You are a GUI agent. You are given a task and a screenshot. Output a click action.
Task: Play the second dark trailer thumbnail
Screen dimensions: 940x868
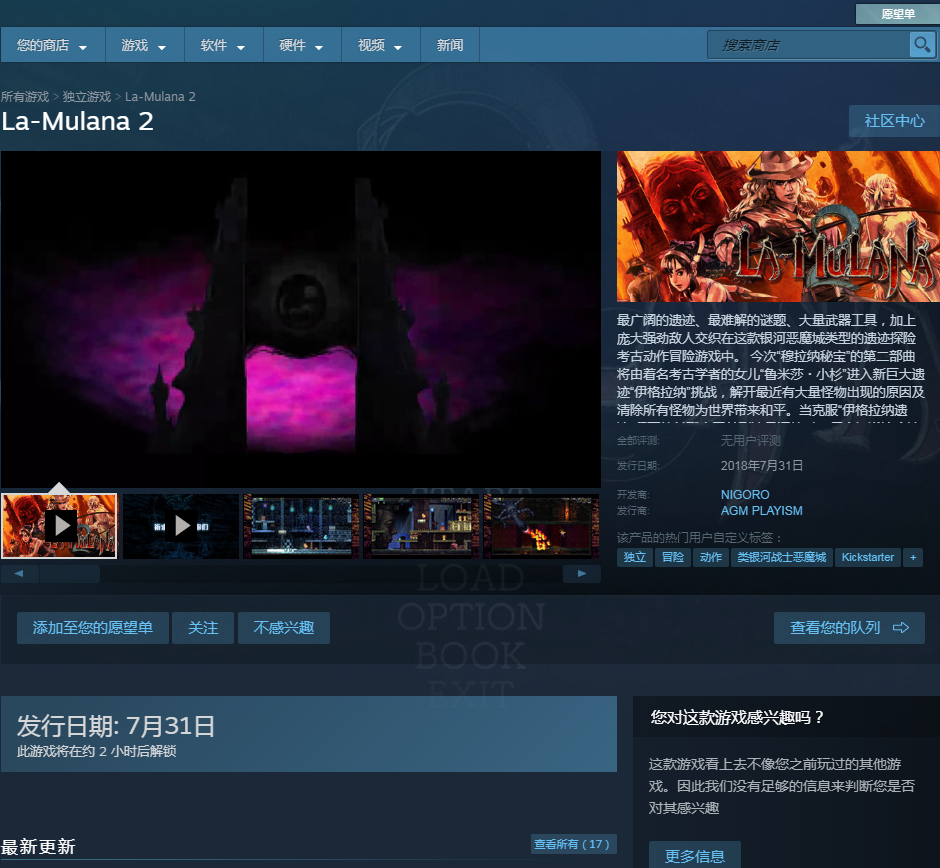(181, 526)
